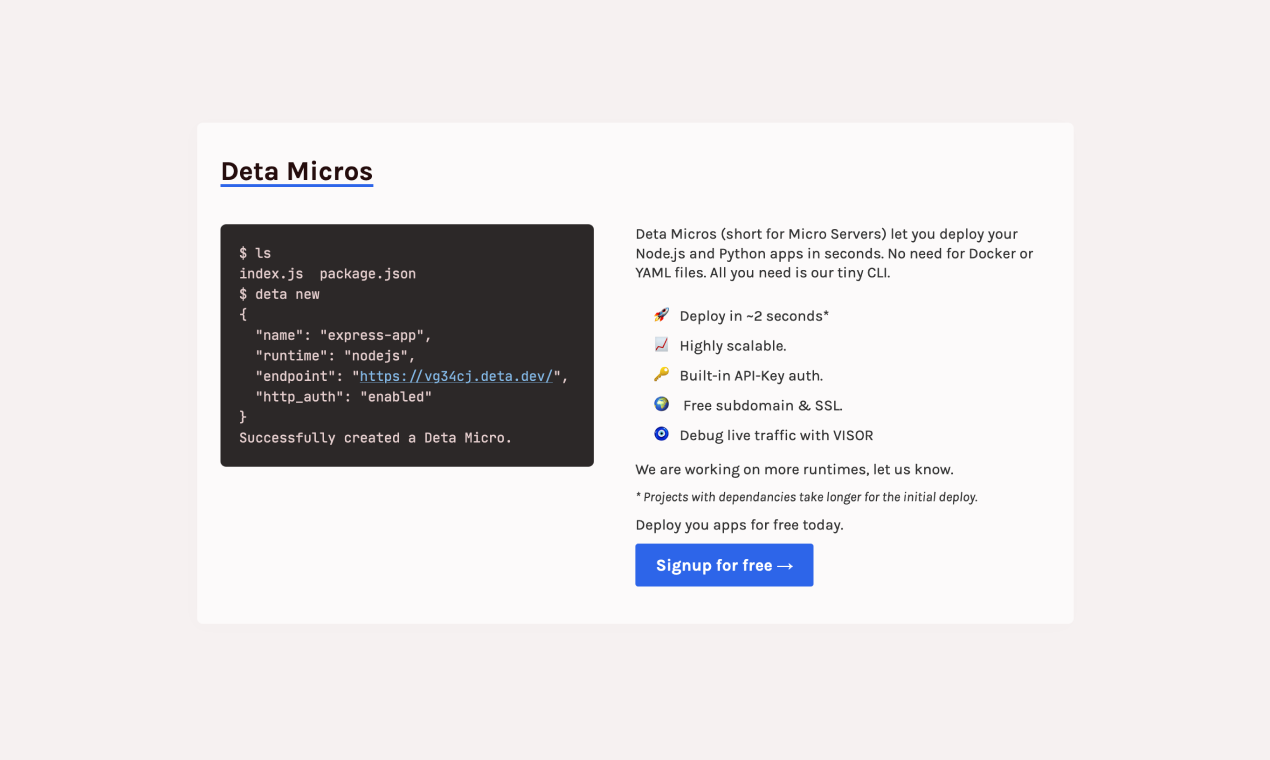Click the dependencies footnote in italics
1270x760 pixels.
point(806,497)
